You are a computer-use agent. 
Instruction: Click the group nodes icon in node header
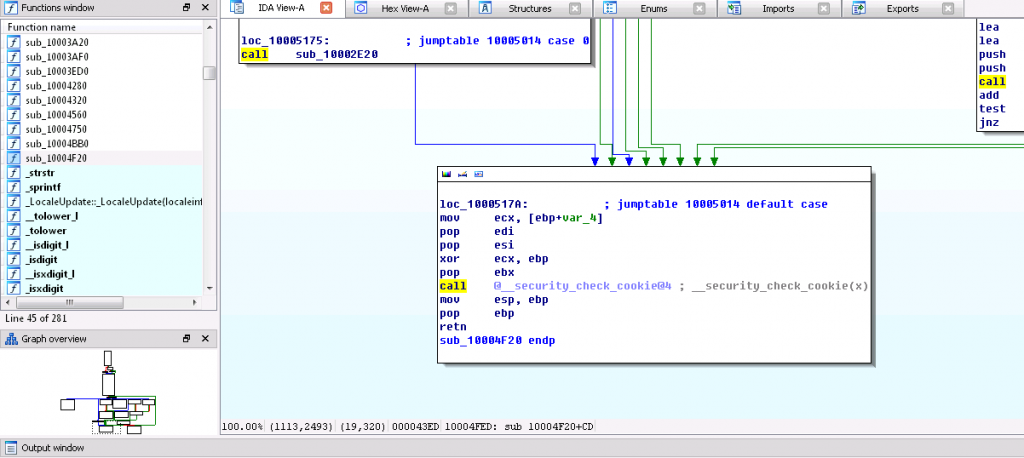[478, 174]
